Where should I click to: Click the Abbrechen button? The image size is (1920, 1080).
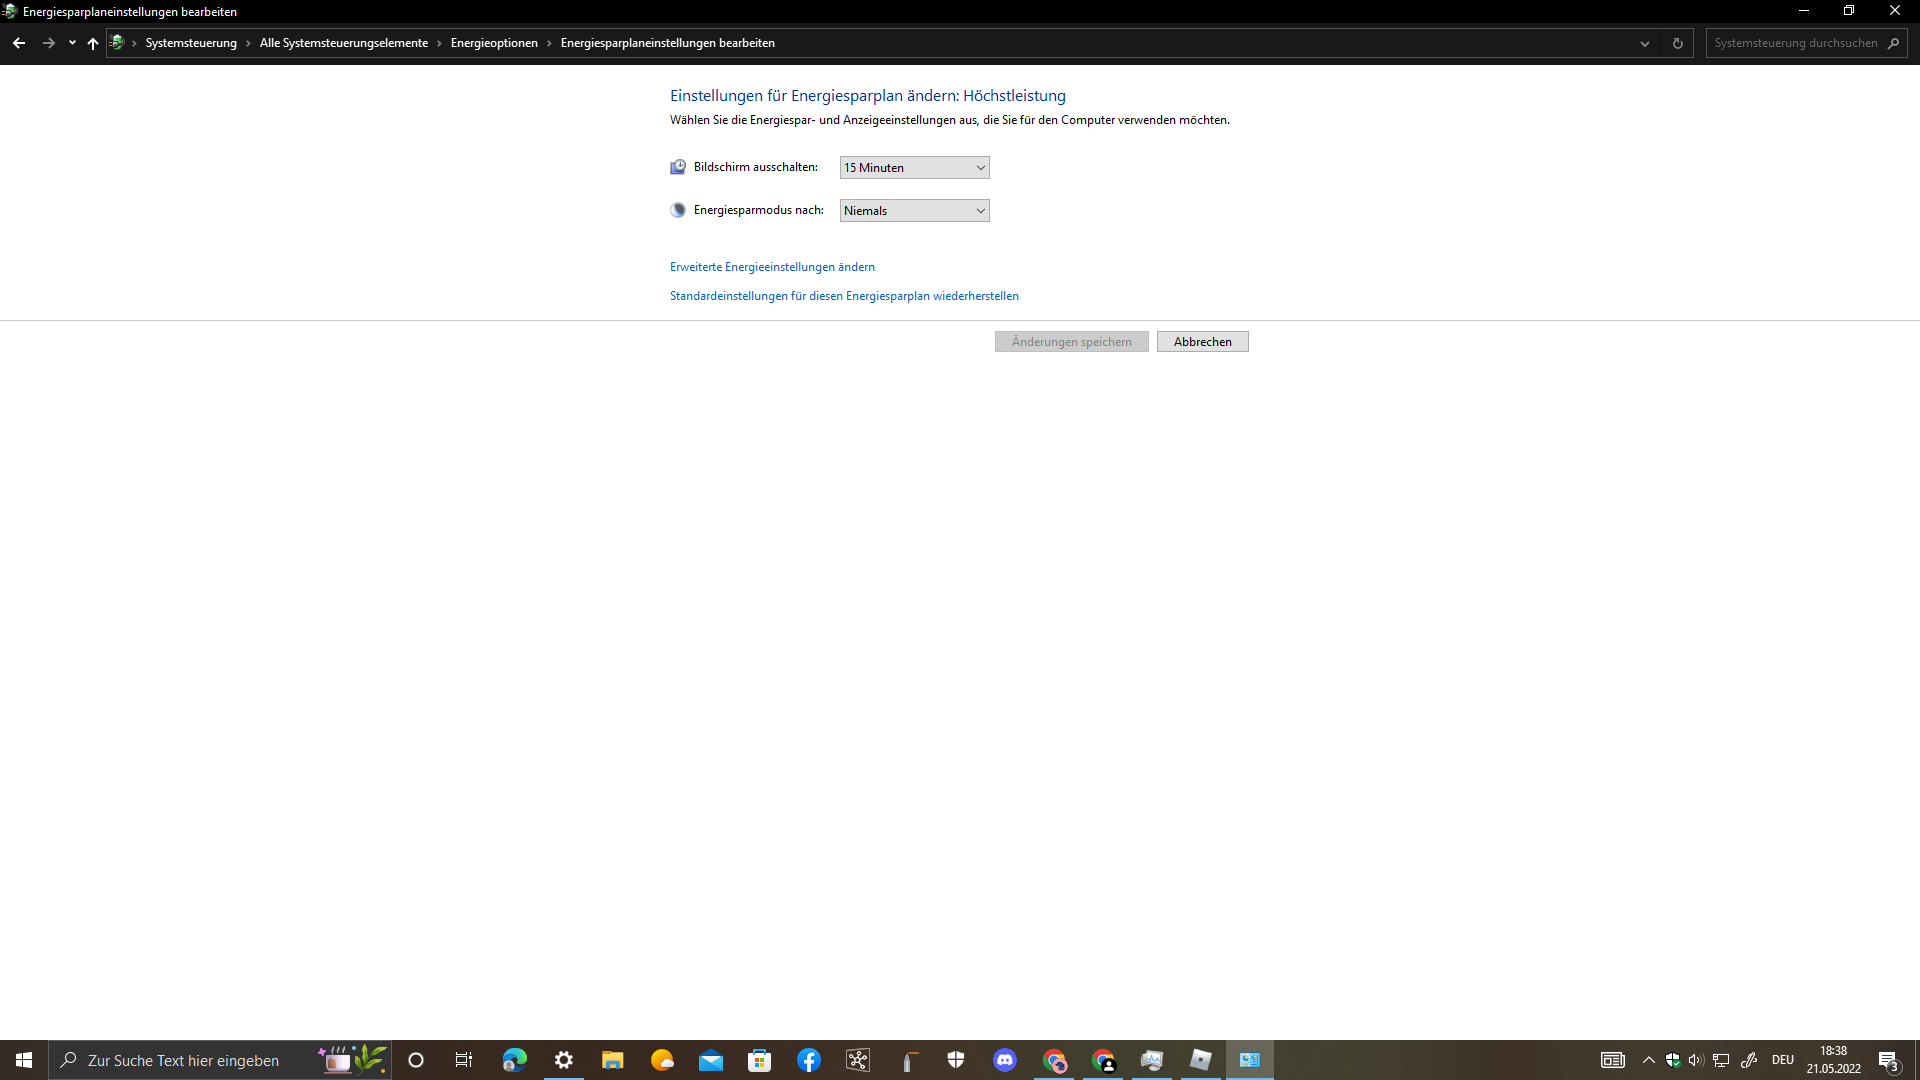coord(1202,342)
